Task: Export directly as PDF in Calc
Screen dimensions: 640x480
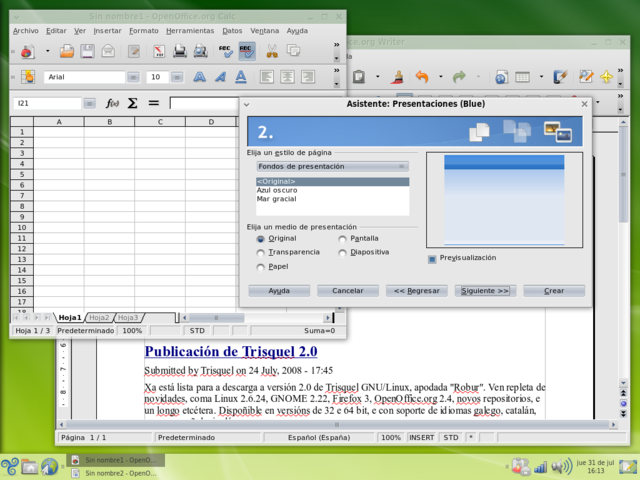Action: point(159,51)
